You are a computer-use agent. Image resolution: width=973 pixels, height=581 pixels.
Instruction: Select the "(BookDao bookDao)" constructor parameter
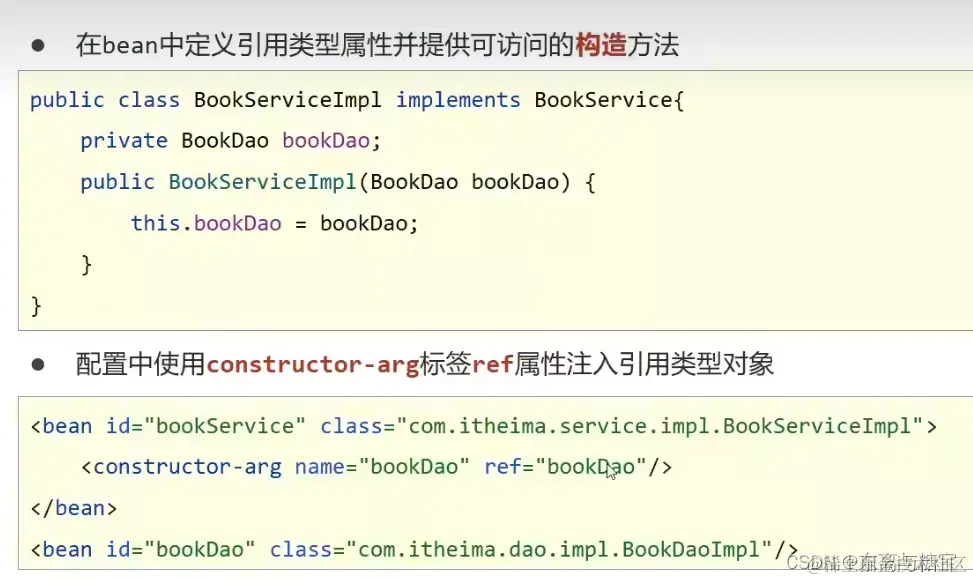464,182
